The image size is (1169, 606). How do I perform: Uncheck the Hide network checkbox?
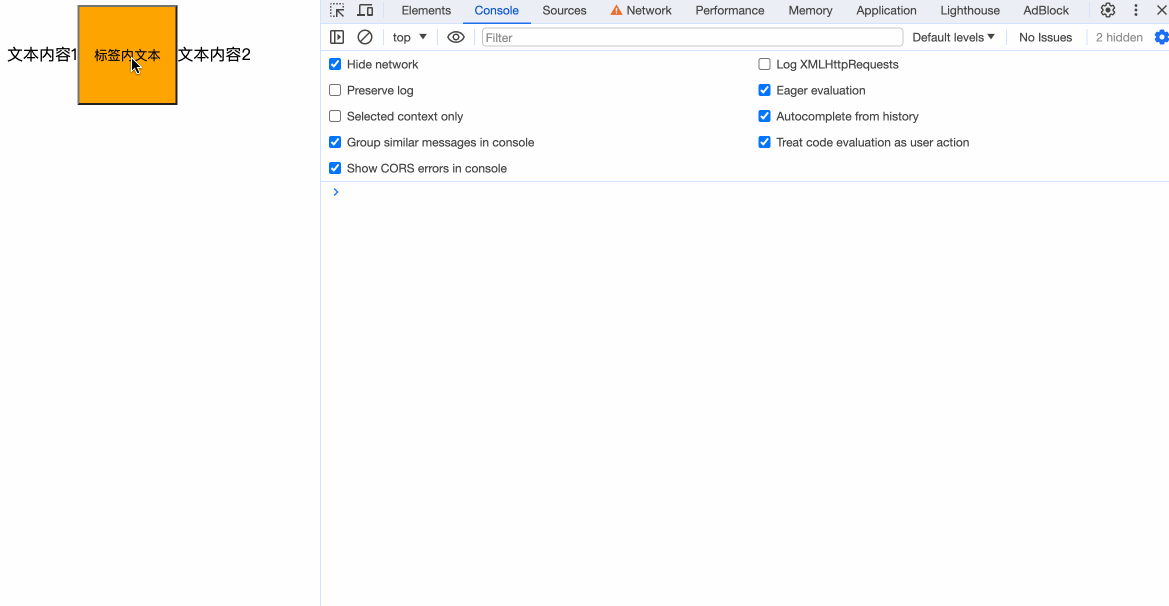335,64
